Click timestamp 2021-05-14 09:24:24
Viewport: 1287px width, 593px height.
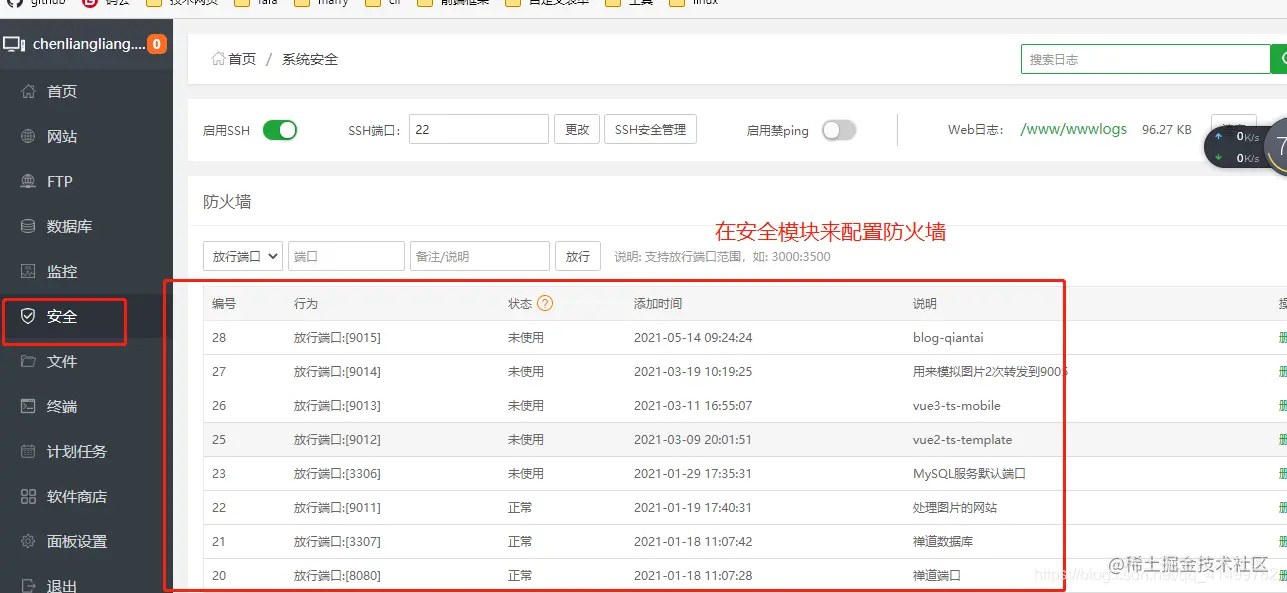[x=693, y=337]
